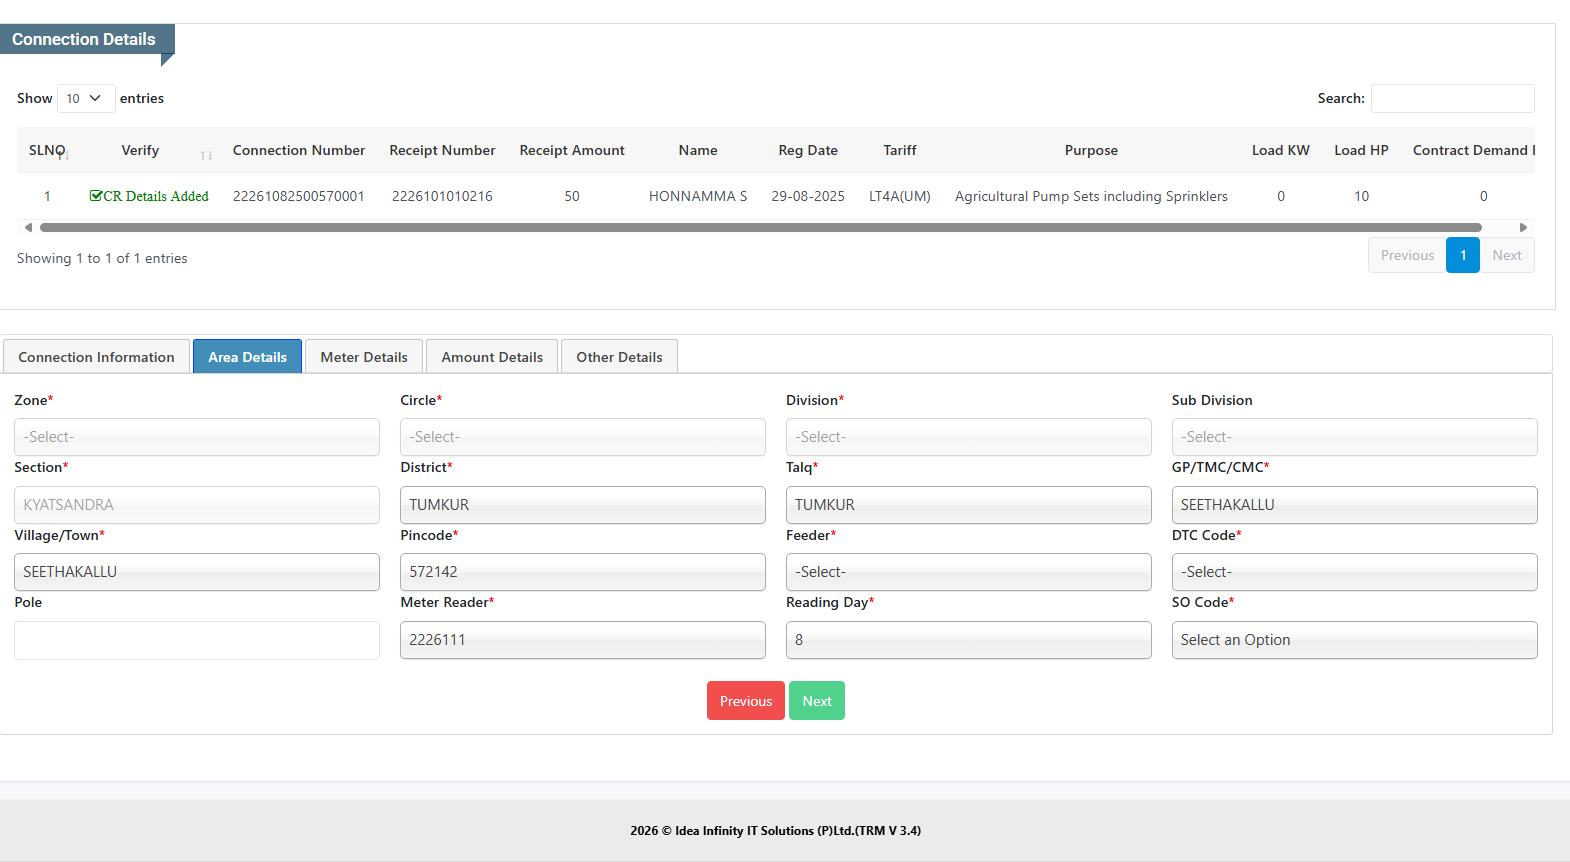Switch to the Amount Details tab
Viewport: 1570px width, 862px height.
point(492,357)
